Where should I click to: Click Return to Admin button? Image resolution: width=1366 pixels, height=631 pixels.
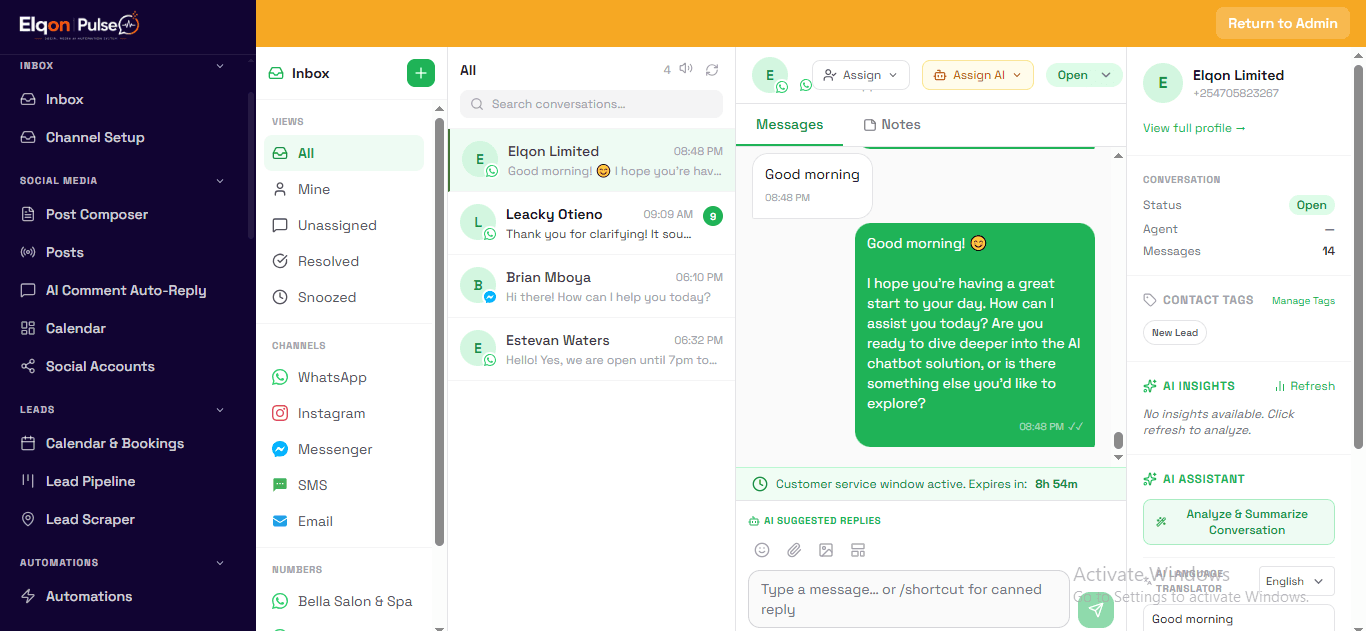click(x=1283, y=23)
